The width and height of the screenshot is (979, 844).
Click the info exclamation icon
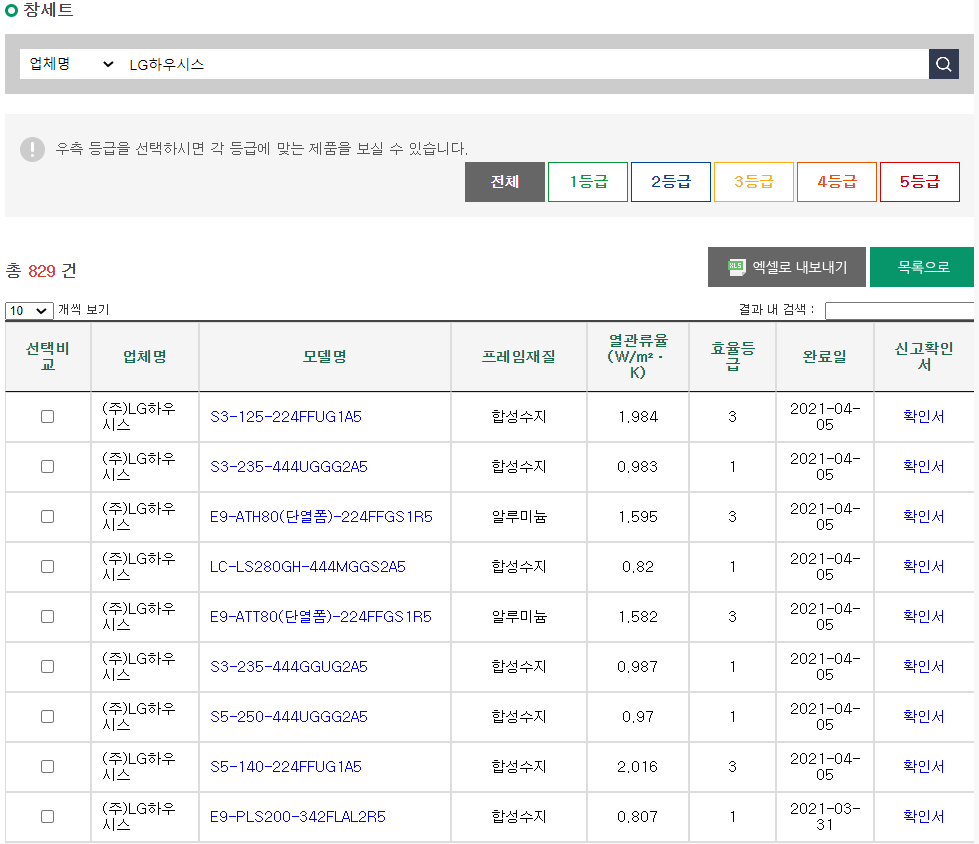32,149
